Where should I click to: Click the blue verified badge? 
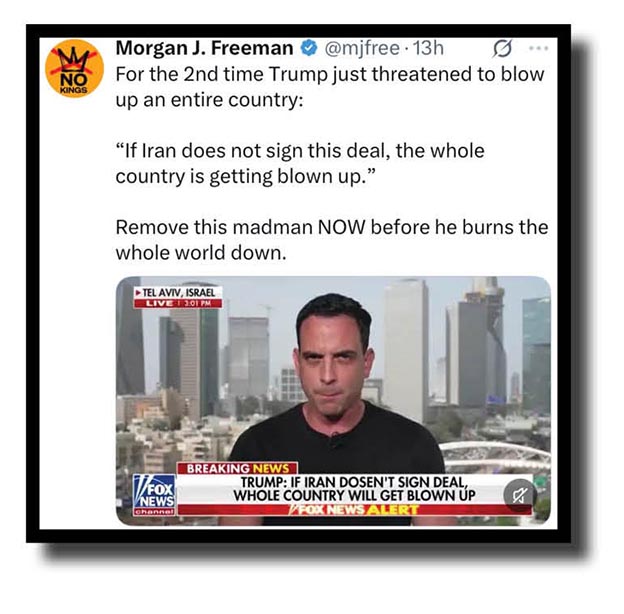pos(309,48)
